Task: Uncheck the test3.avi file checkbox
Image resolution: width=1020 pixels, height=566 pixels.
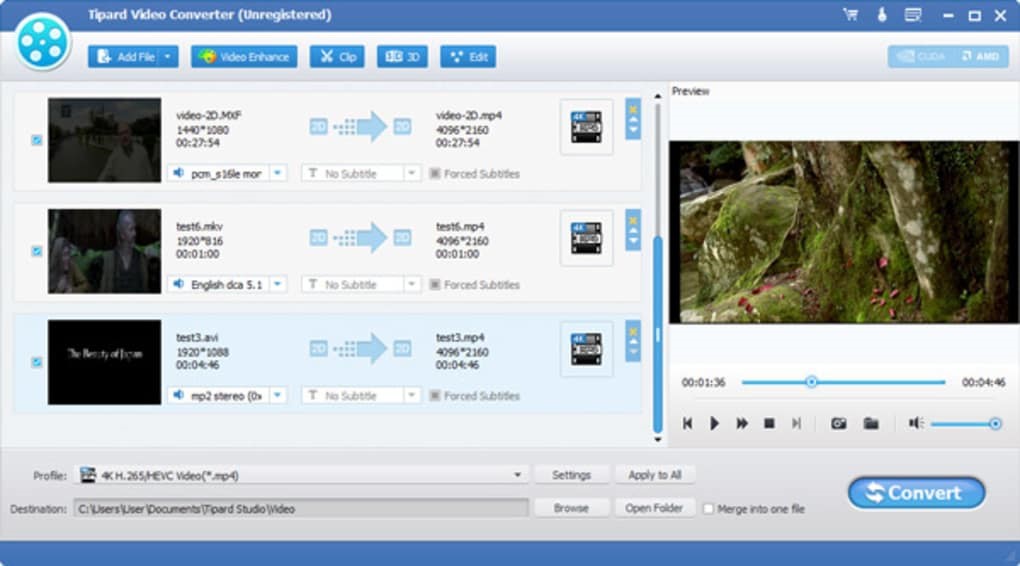Action: click(37, 362)
